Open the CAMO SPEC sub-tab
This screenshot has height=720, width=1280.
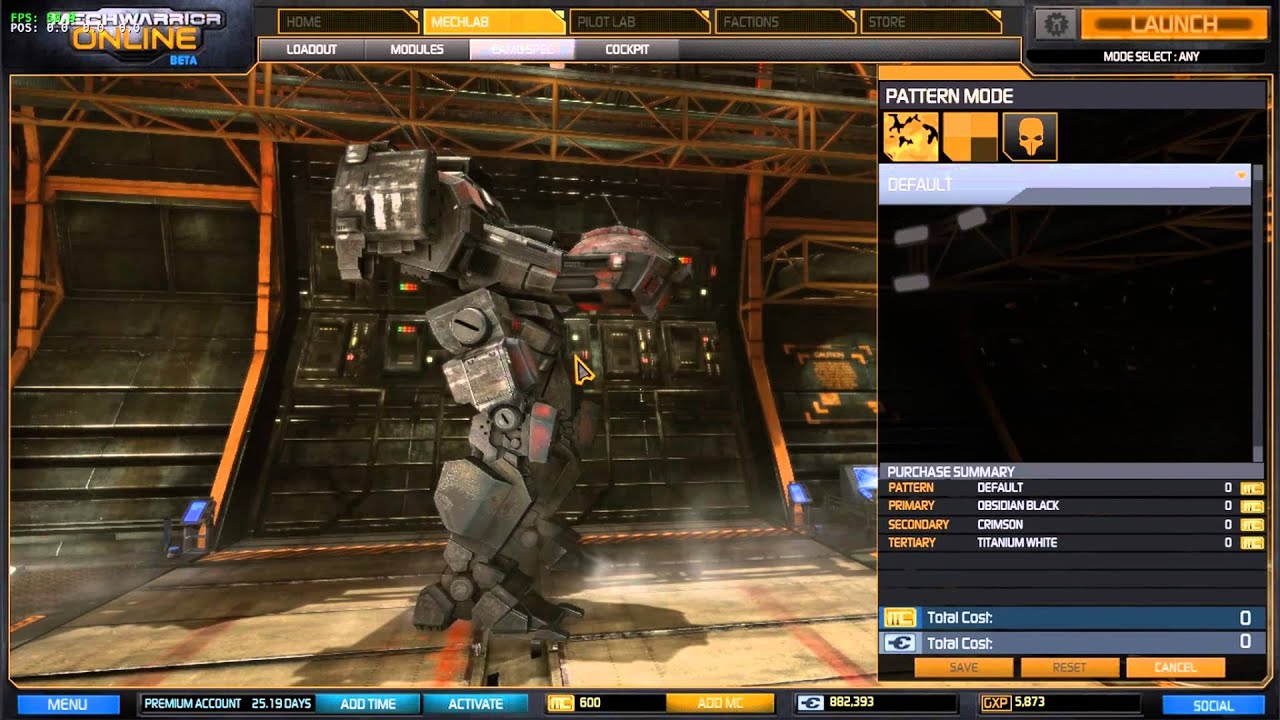click(x=522, y=49)
